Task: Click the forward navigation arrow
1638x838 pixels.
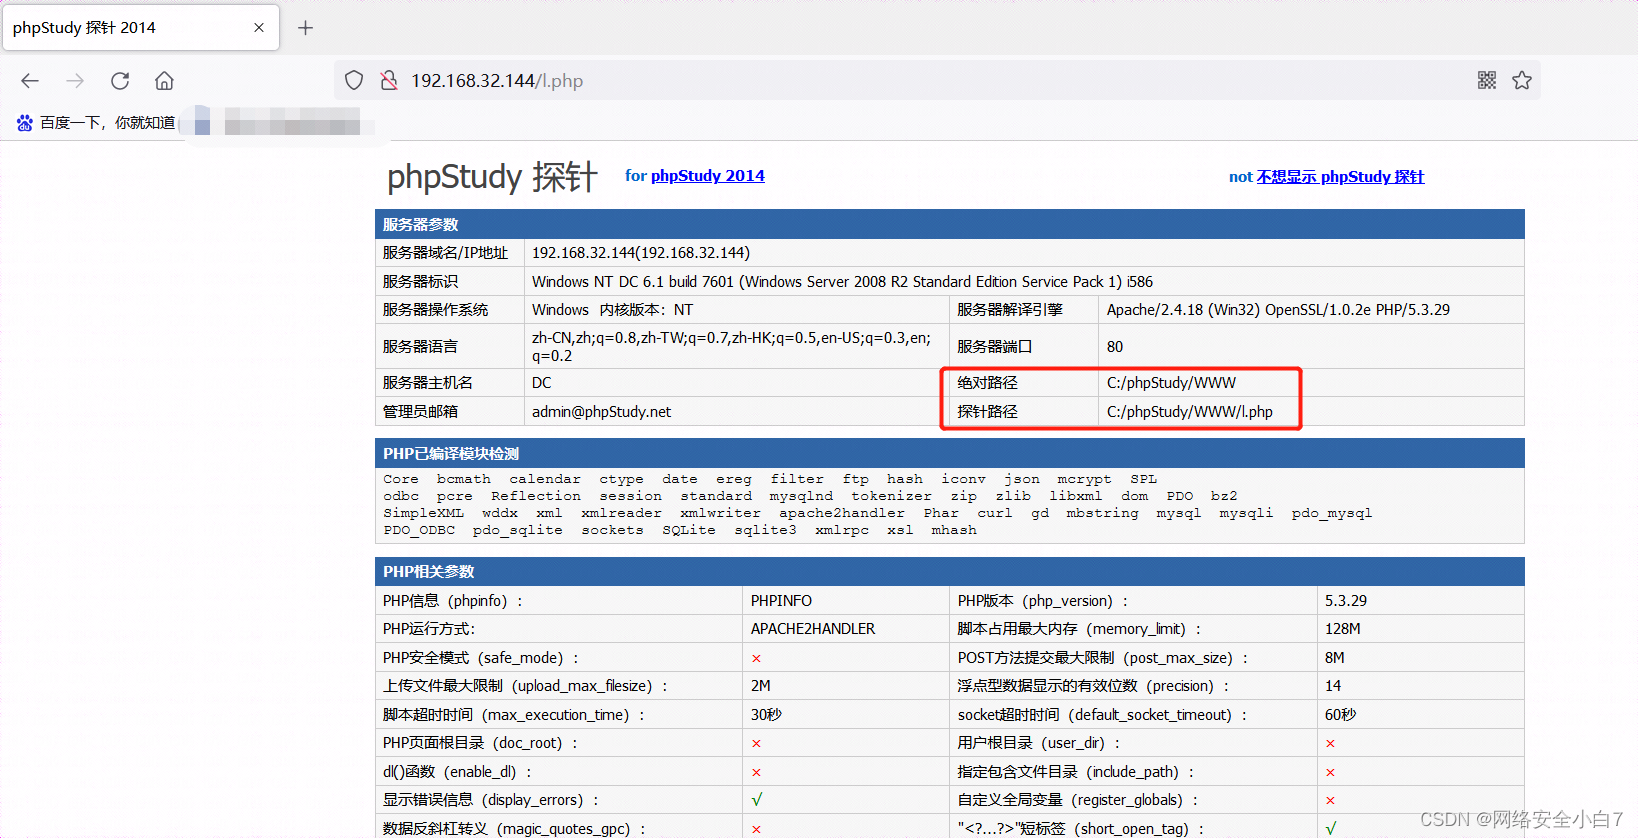Action: click(x=75, y=81)
